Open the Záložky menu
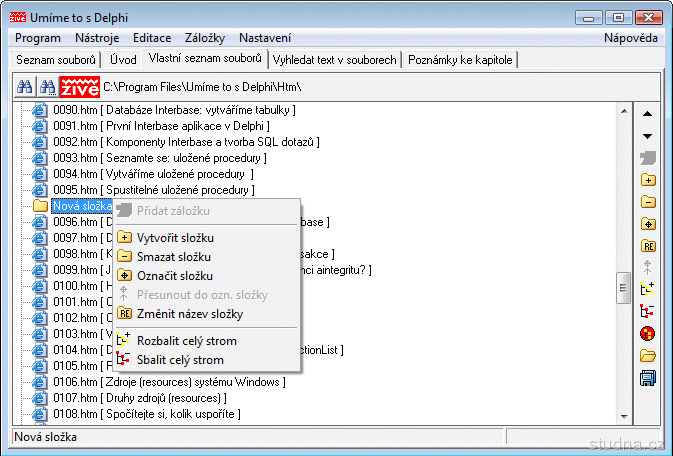Viewport: 673px width, 456px height. click(x=205, y=38)
